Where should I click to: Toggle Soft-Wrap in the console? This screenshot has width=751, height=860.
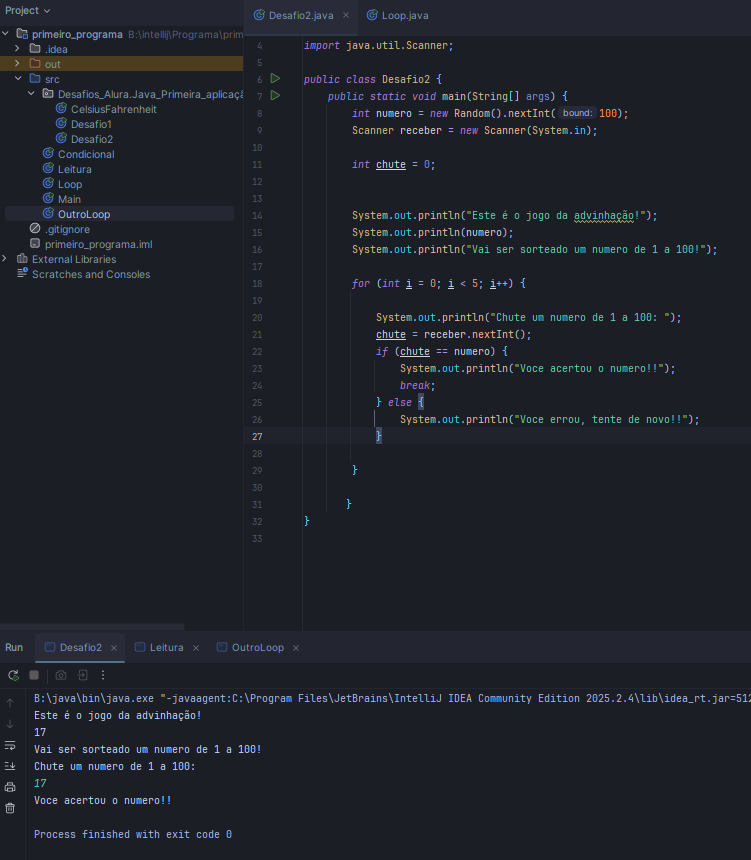[10, 745]
